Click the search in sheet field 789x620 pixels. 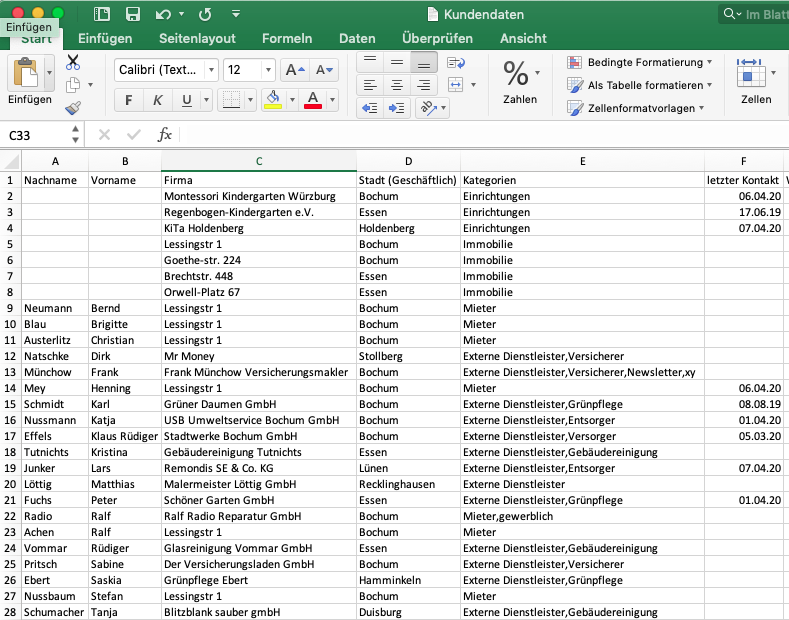pyautogui.click(x=754, y=14)
